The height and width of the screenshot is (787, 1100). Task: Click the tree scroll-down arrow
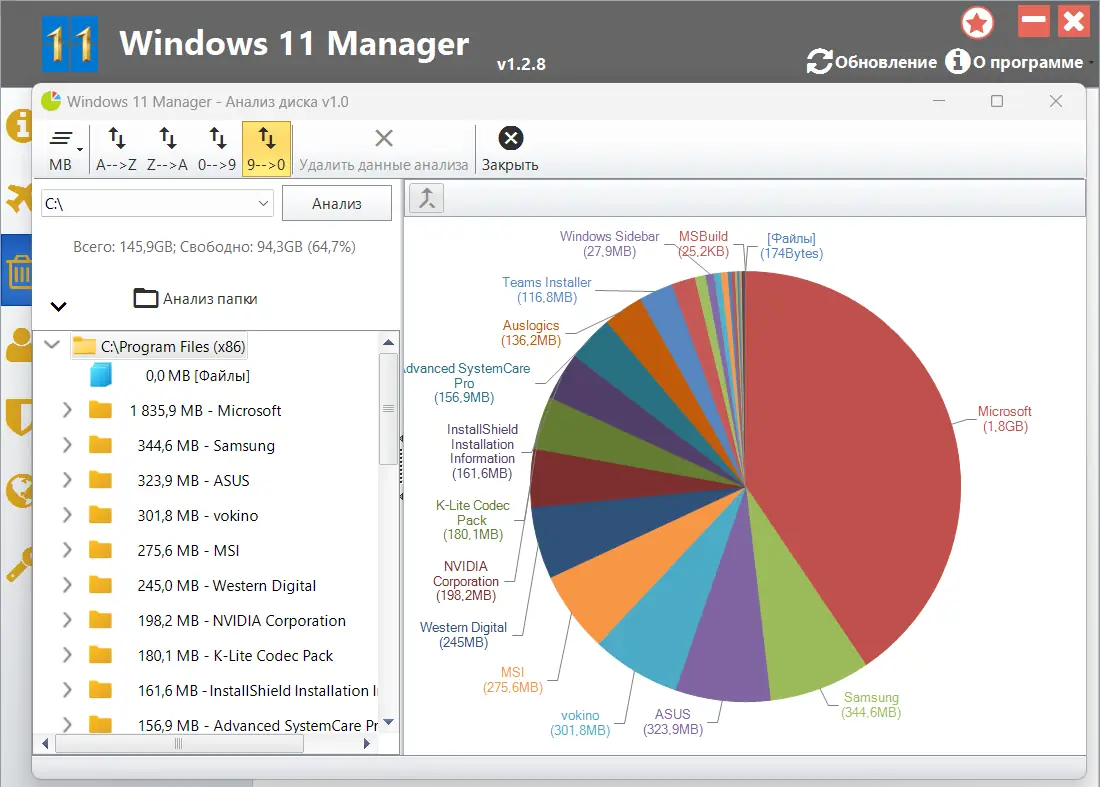click(x=389, y=722)
